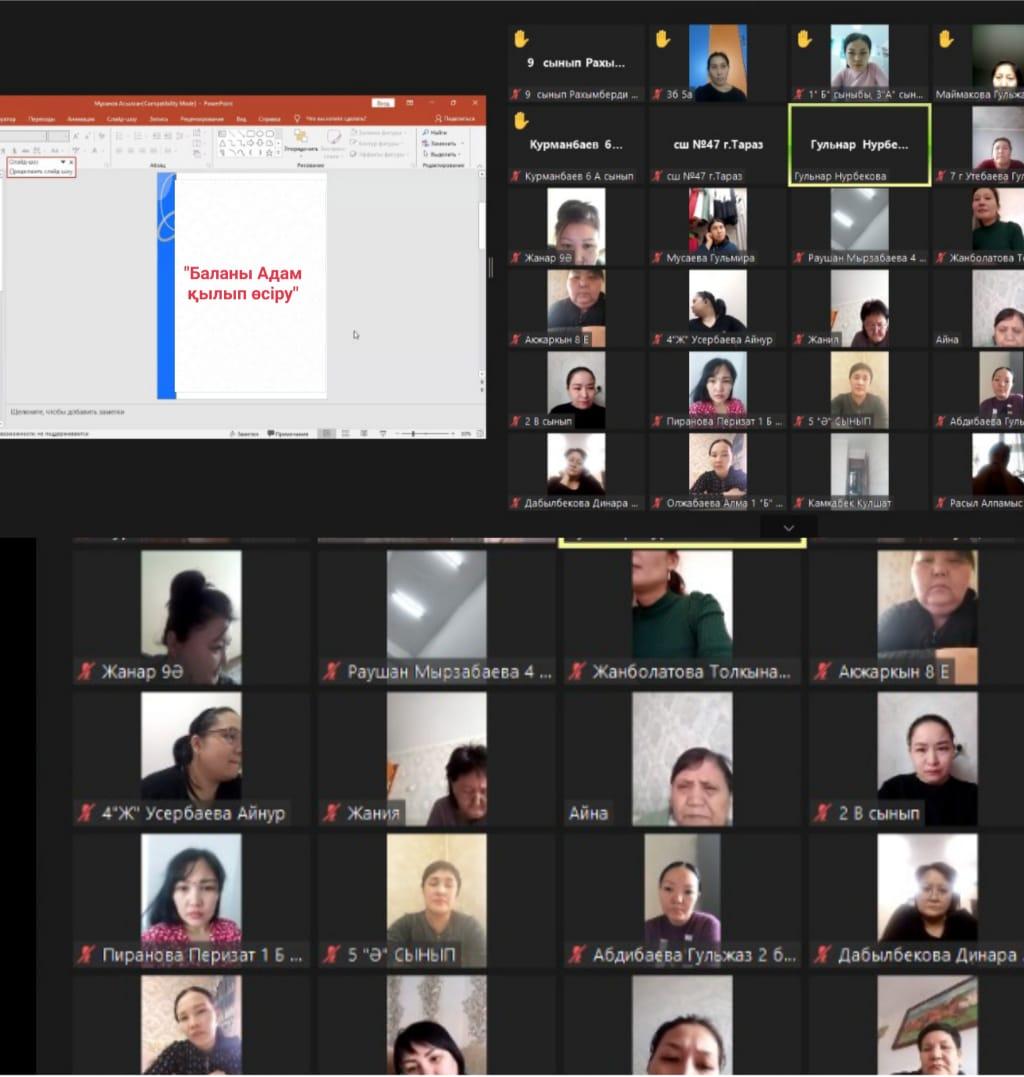The width and height of the screenshot is (1024, 1077).
Task: Open dropdown arrow in Слайд-шоу floating box
Action: 63,162
